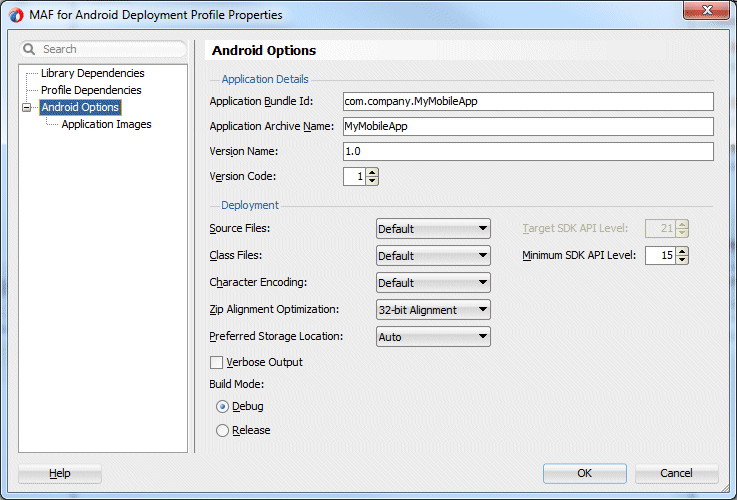The image size is (737, 500).
Task: Select the Release build mode
Action: tap(222, 430)
